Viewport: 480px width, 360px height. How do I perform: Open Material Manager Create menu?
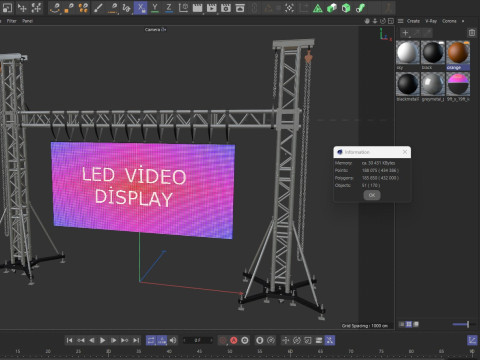pos(413,21)
